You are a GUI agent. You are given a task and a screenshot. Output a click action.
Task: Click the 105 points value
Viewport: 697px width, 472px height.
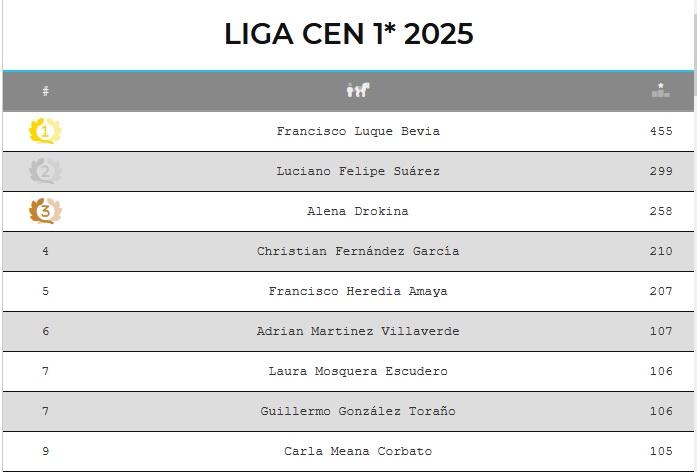click(x=660, y=451)
